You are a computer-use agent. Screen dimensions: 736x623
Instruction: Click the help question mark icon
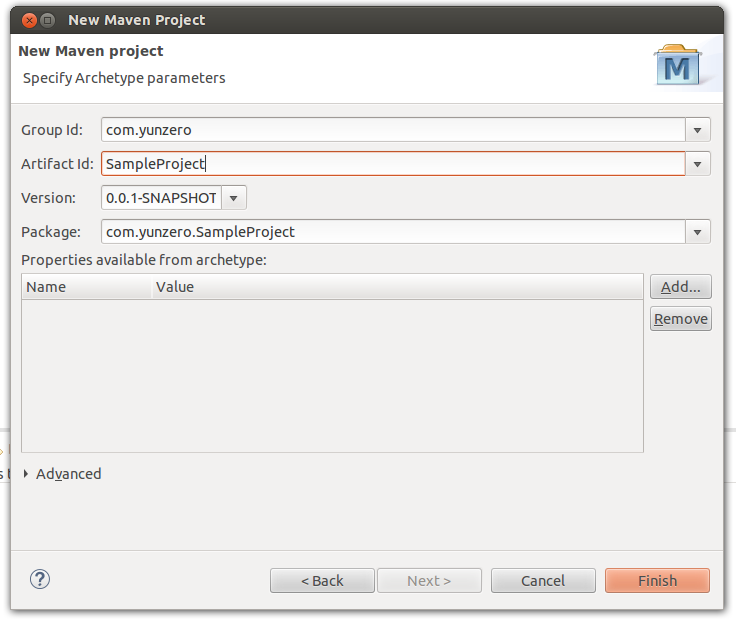click(x=40, y=579)
